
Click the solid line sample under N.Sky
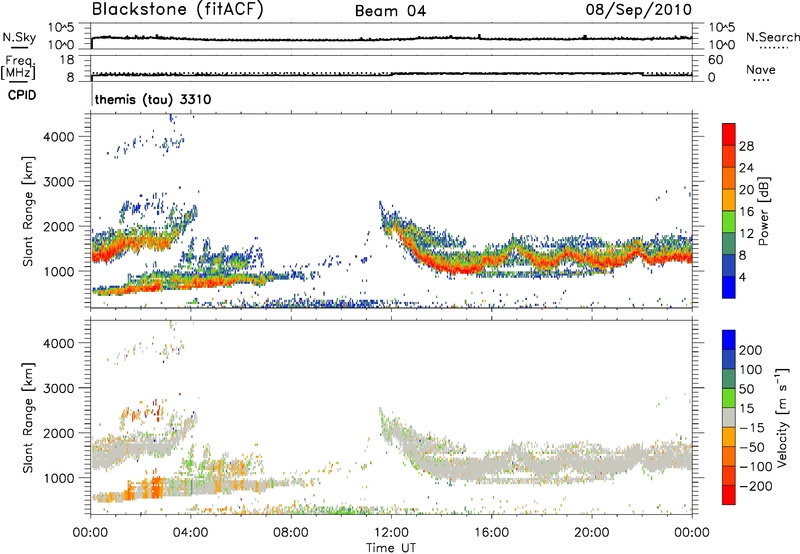(x=19, y=47)
